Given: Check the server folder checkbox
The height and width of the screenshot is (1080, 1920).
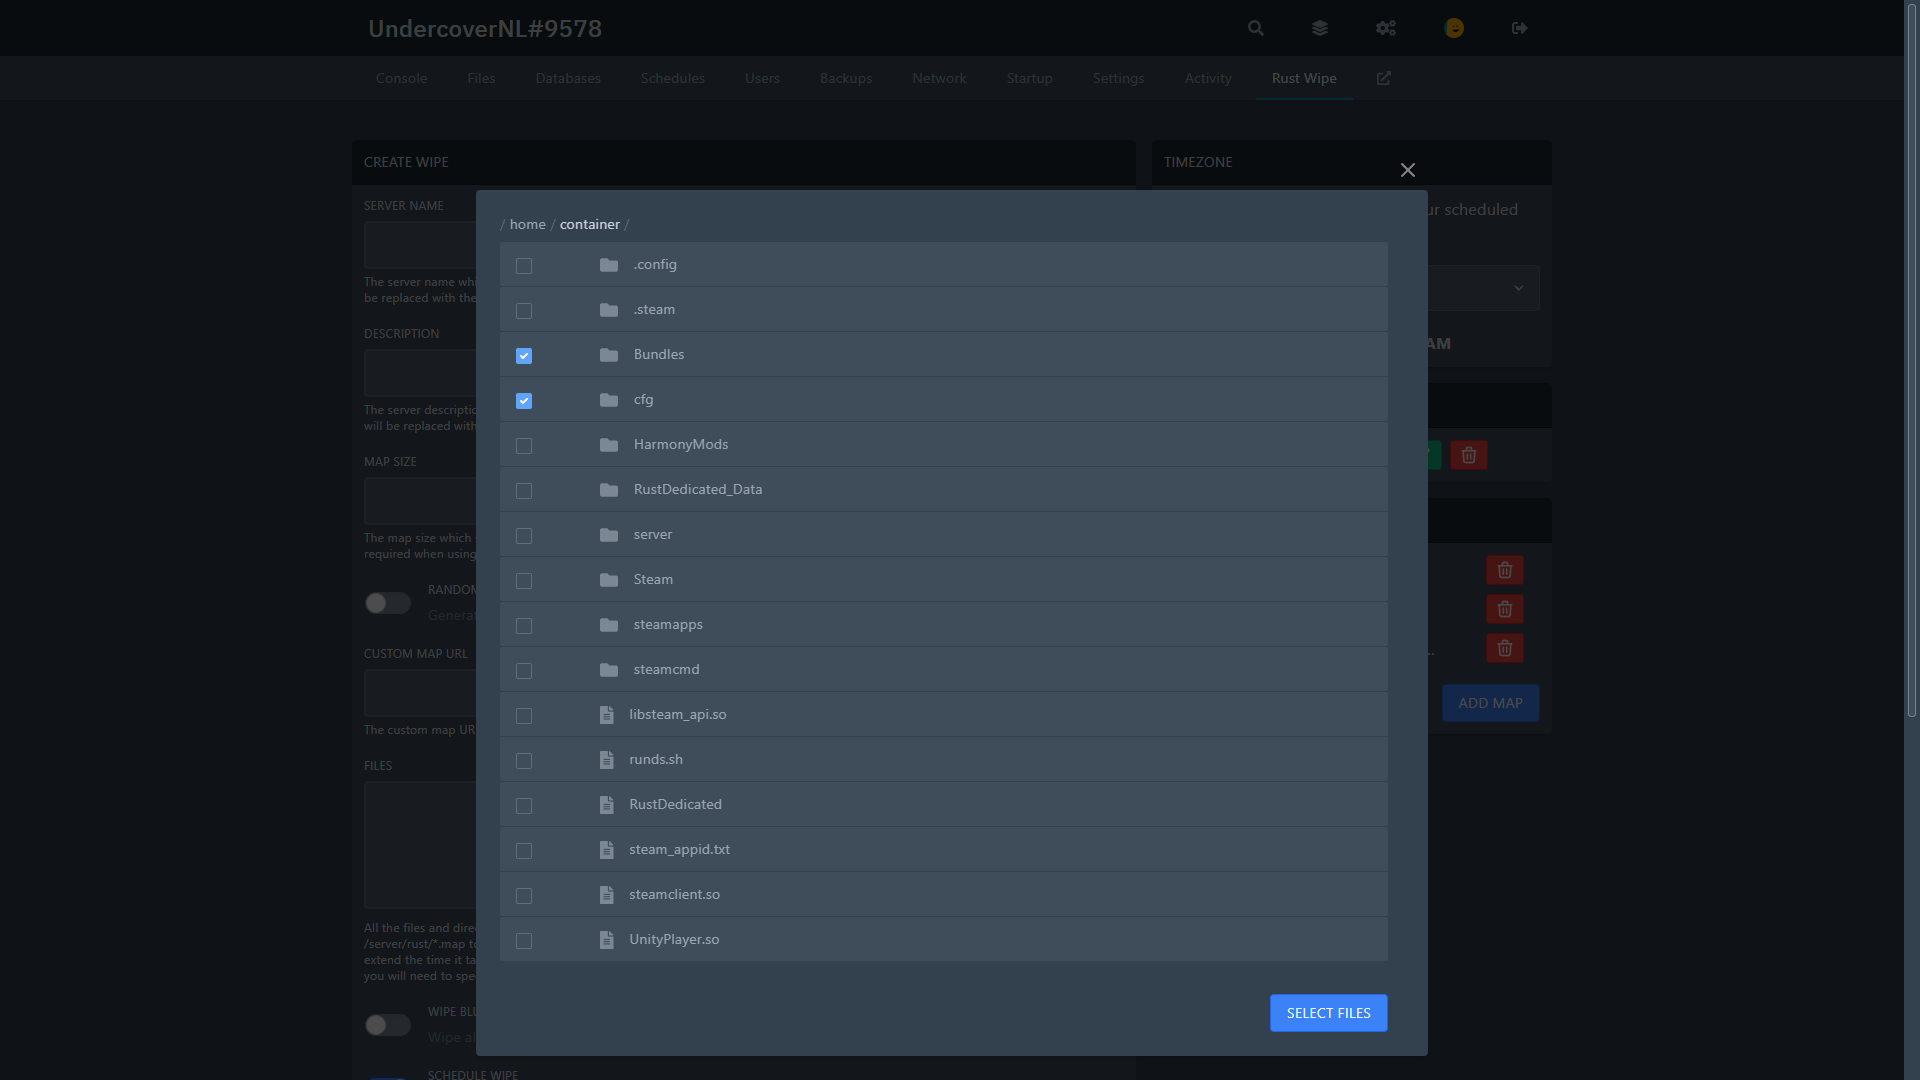Looking at the screenshot, I should point(524,536).
